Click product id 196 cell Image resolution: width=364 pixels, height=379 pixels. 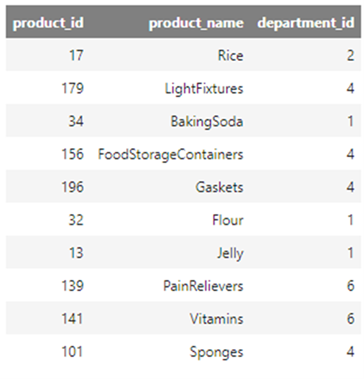[72, 187]
